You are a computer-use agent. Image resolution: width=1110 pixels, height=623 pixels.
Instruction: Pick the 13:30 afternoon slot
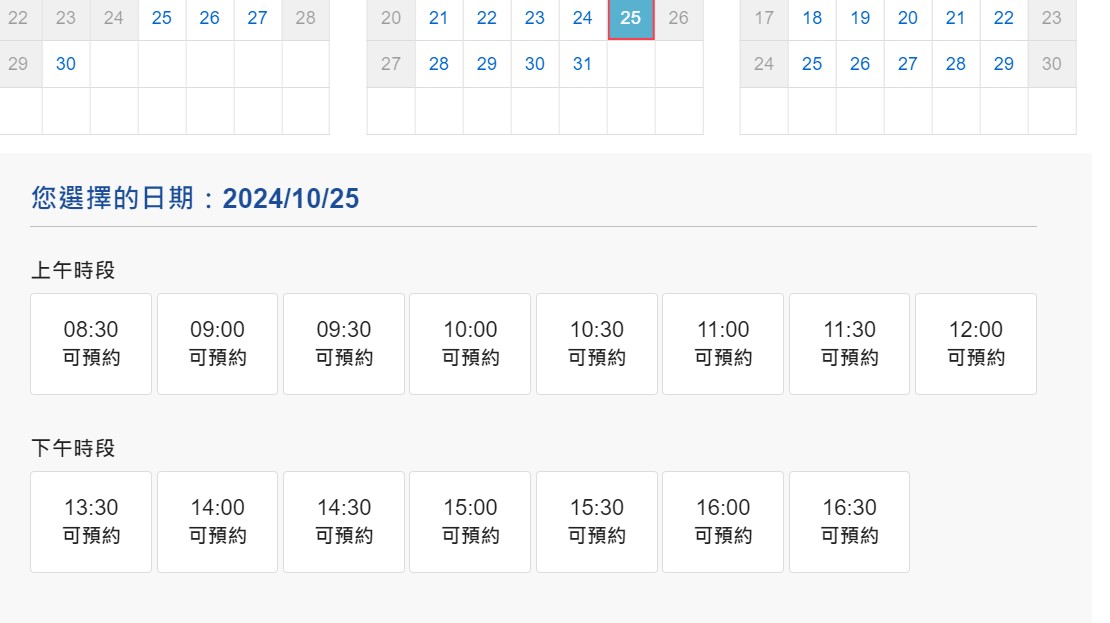[x=91, y=521]
